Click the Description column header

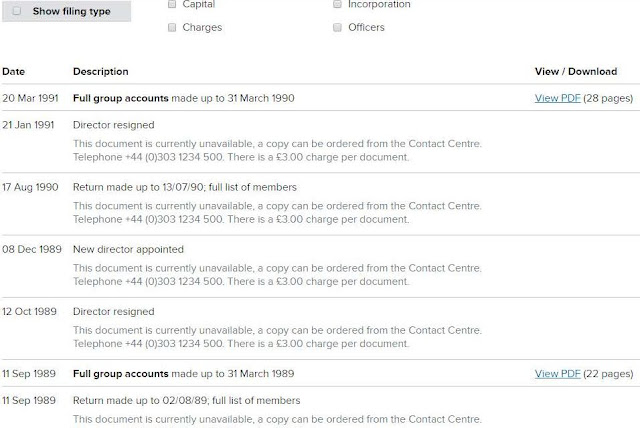coord(101,72)
